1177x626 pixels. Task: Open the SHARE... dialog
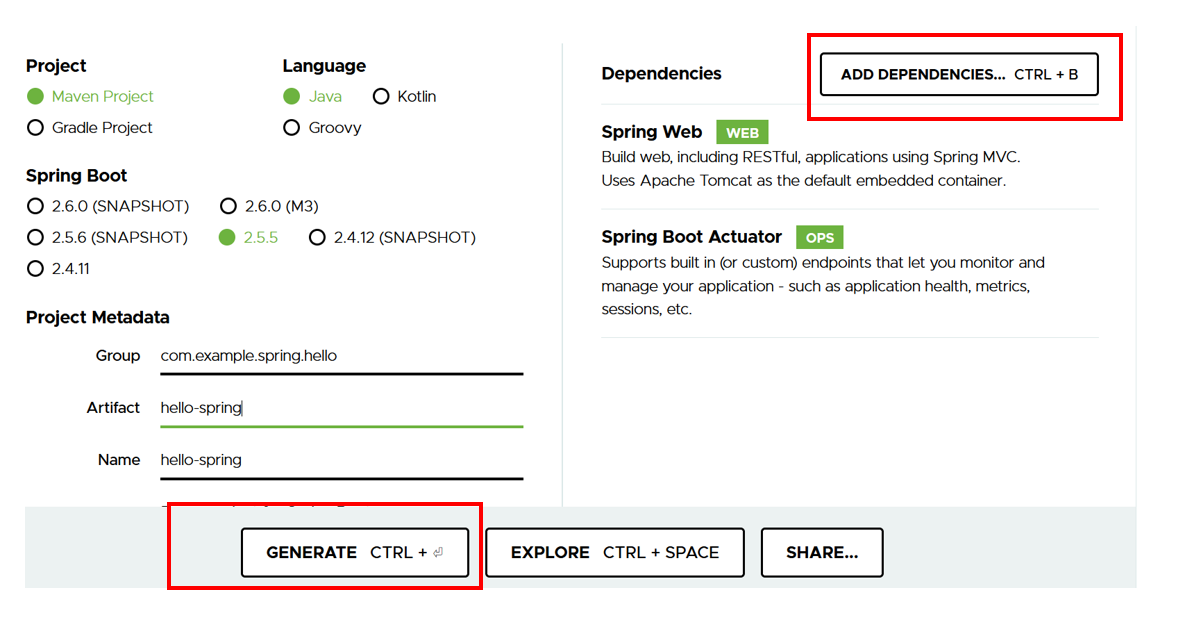(x=822, y=552)
